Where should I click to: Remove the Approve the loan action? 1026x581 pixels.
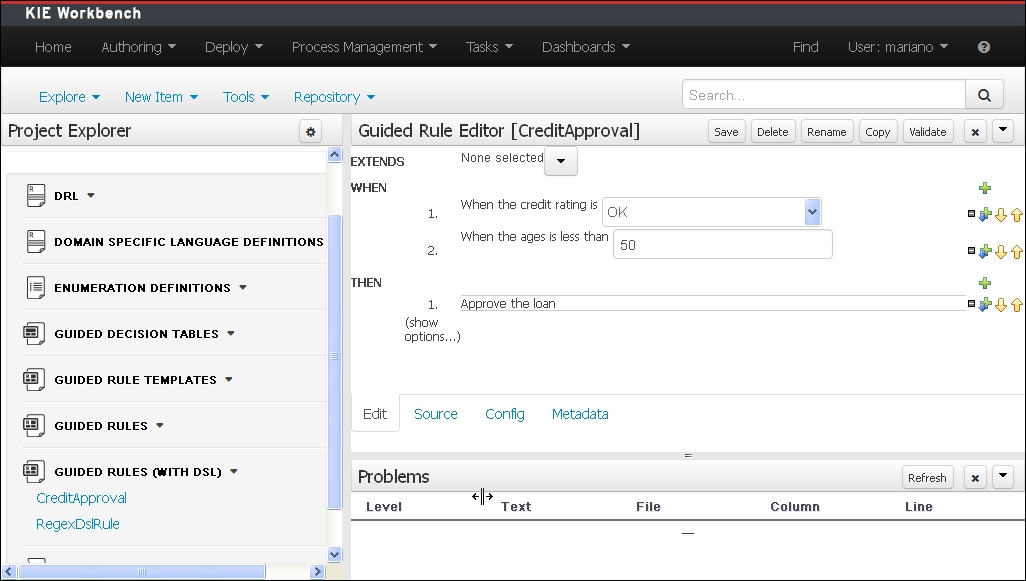tap(971, 304)
